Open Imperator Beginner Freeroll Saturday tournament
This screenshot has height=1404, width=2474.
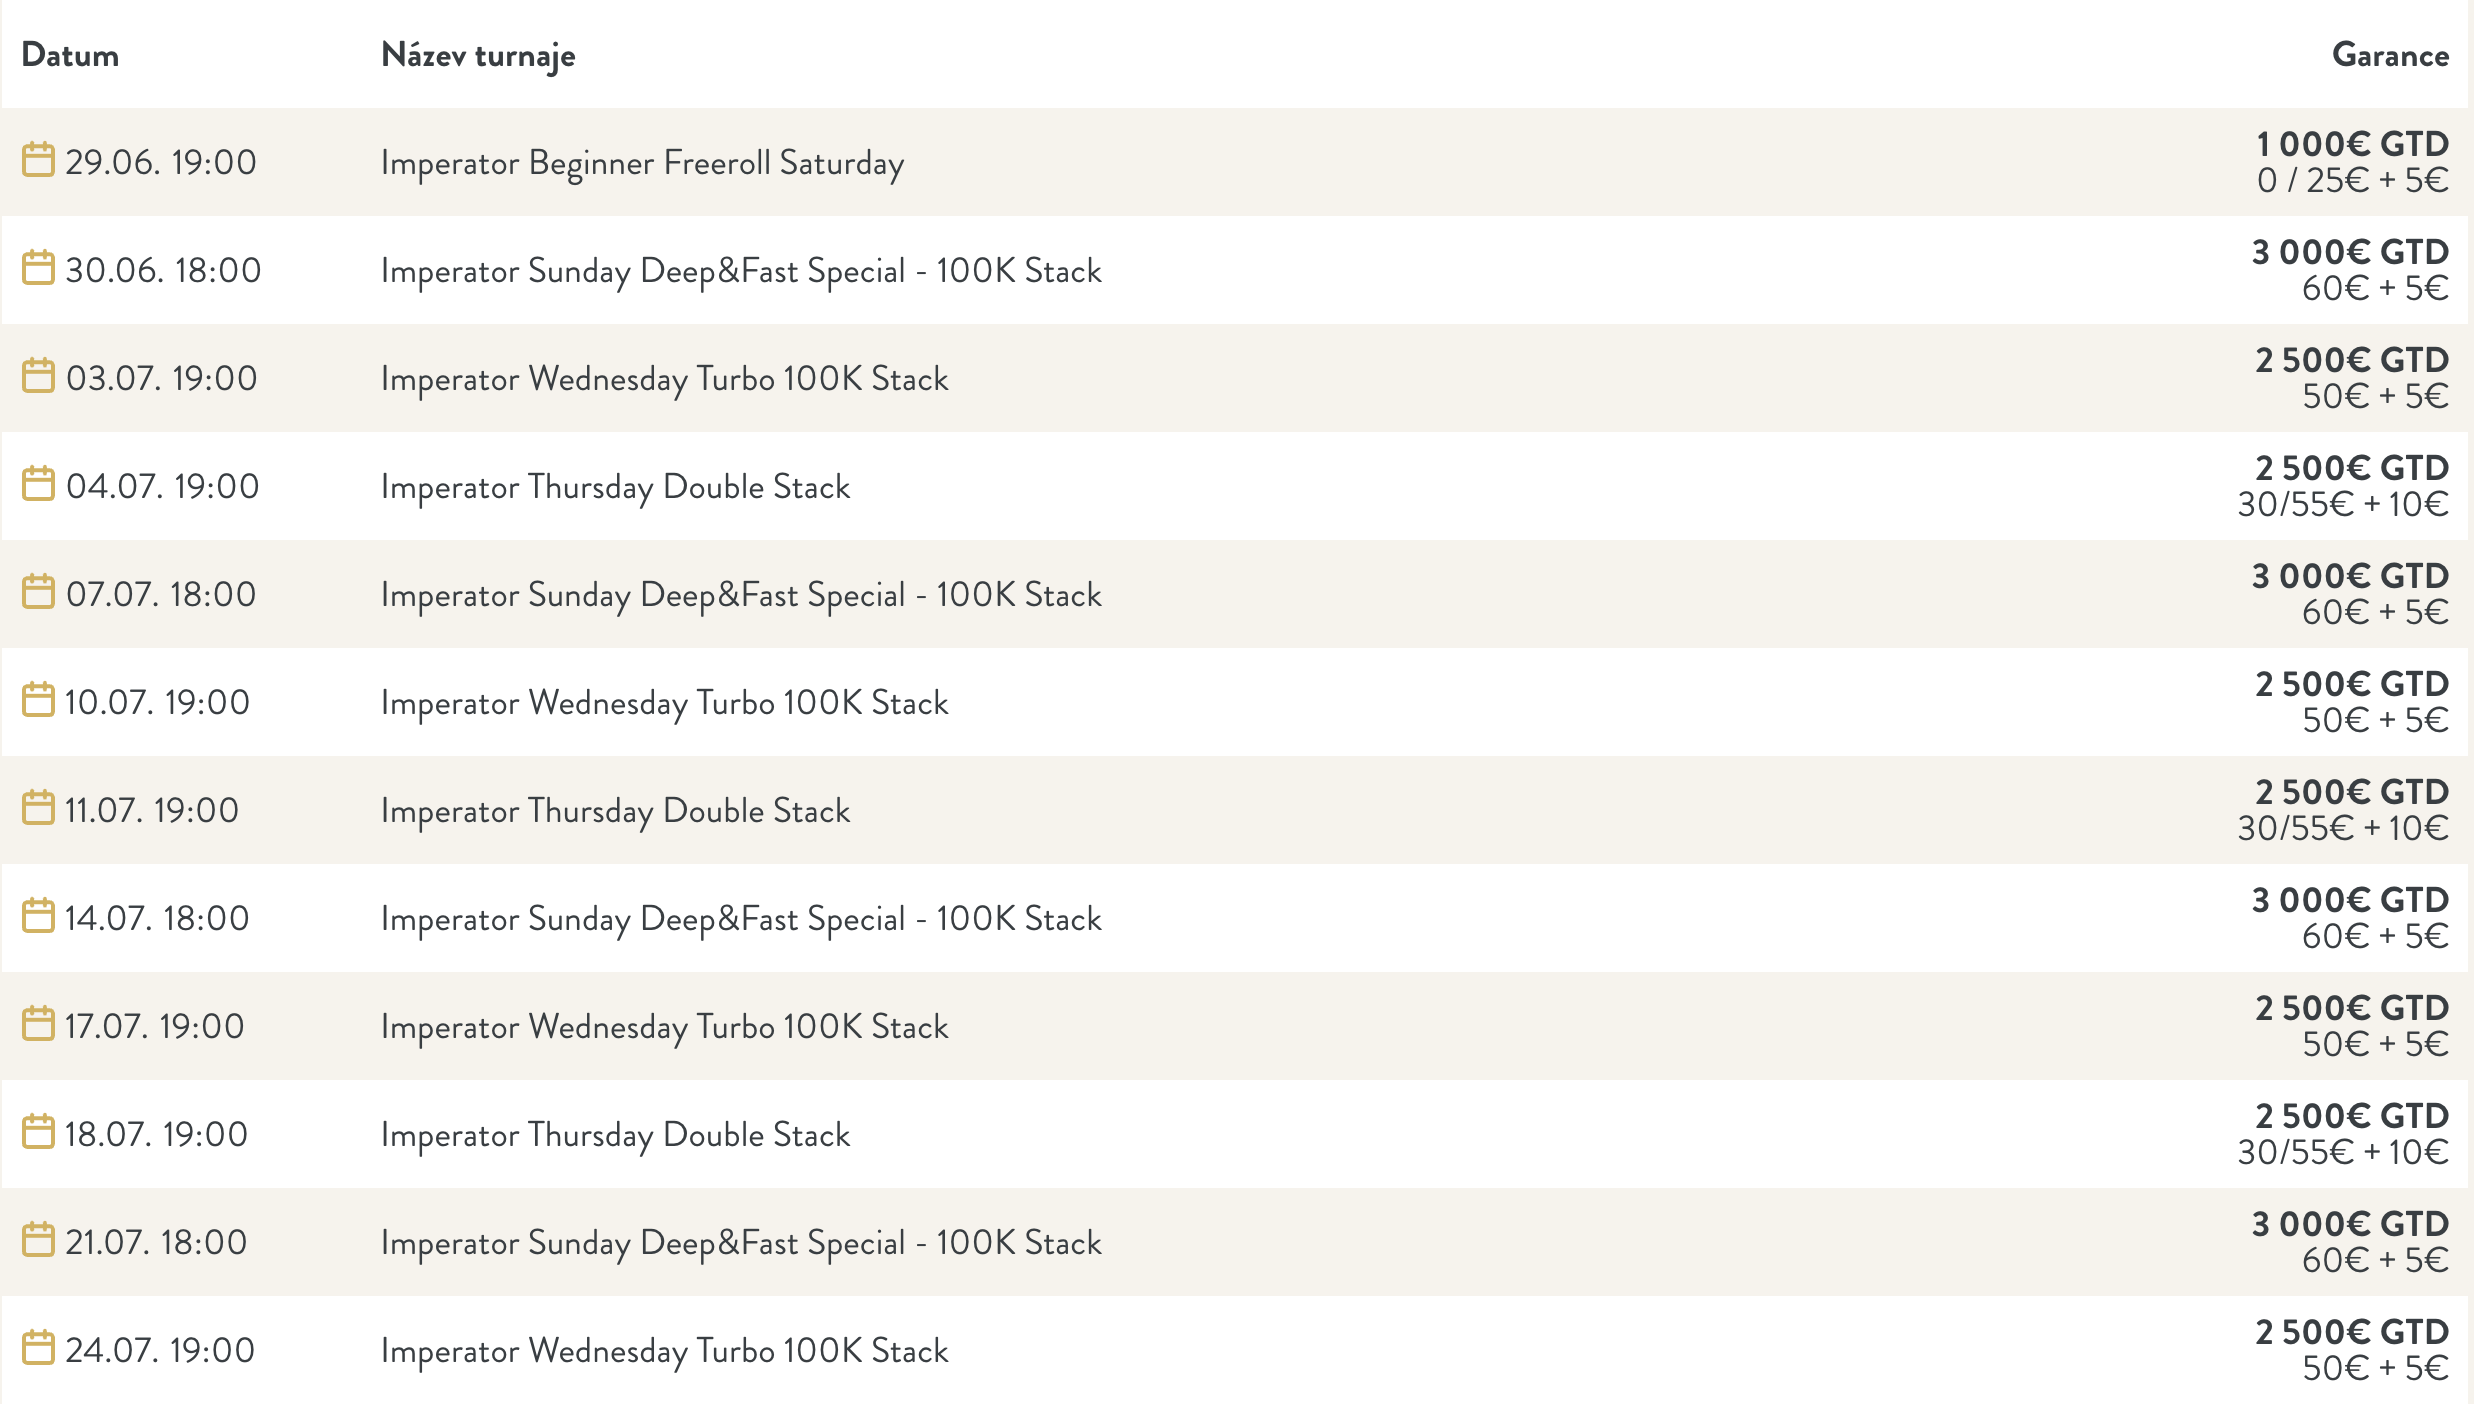pos(642,163)
